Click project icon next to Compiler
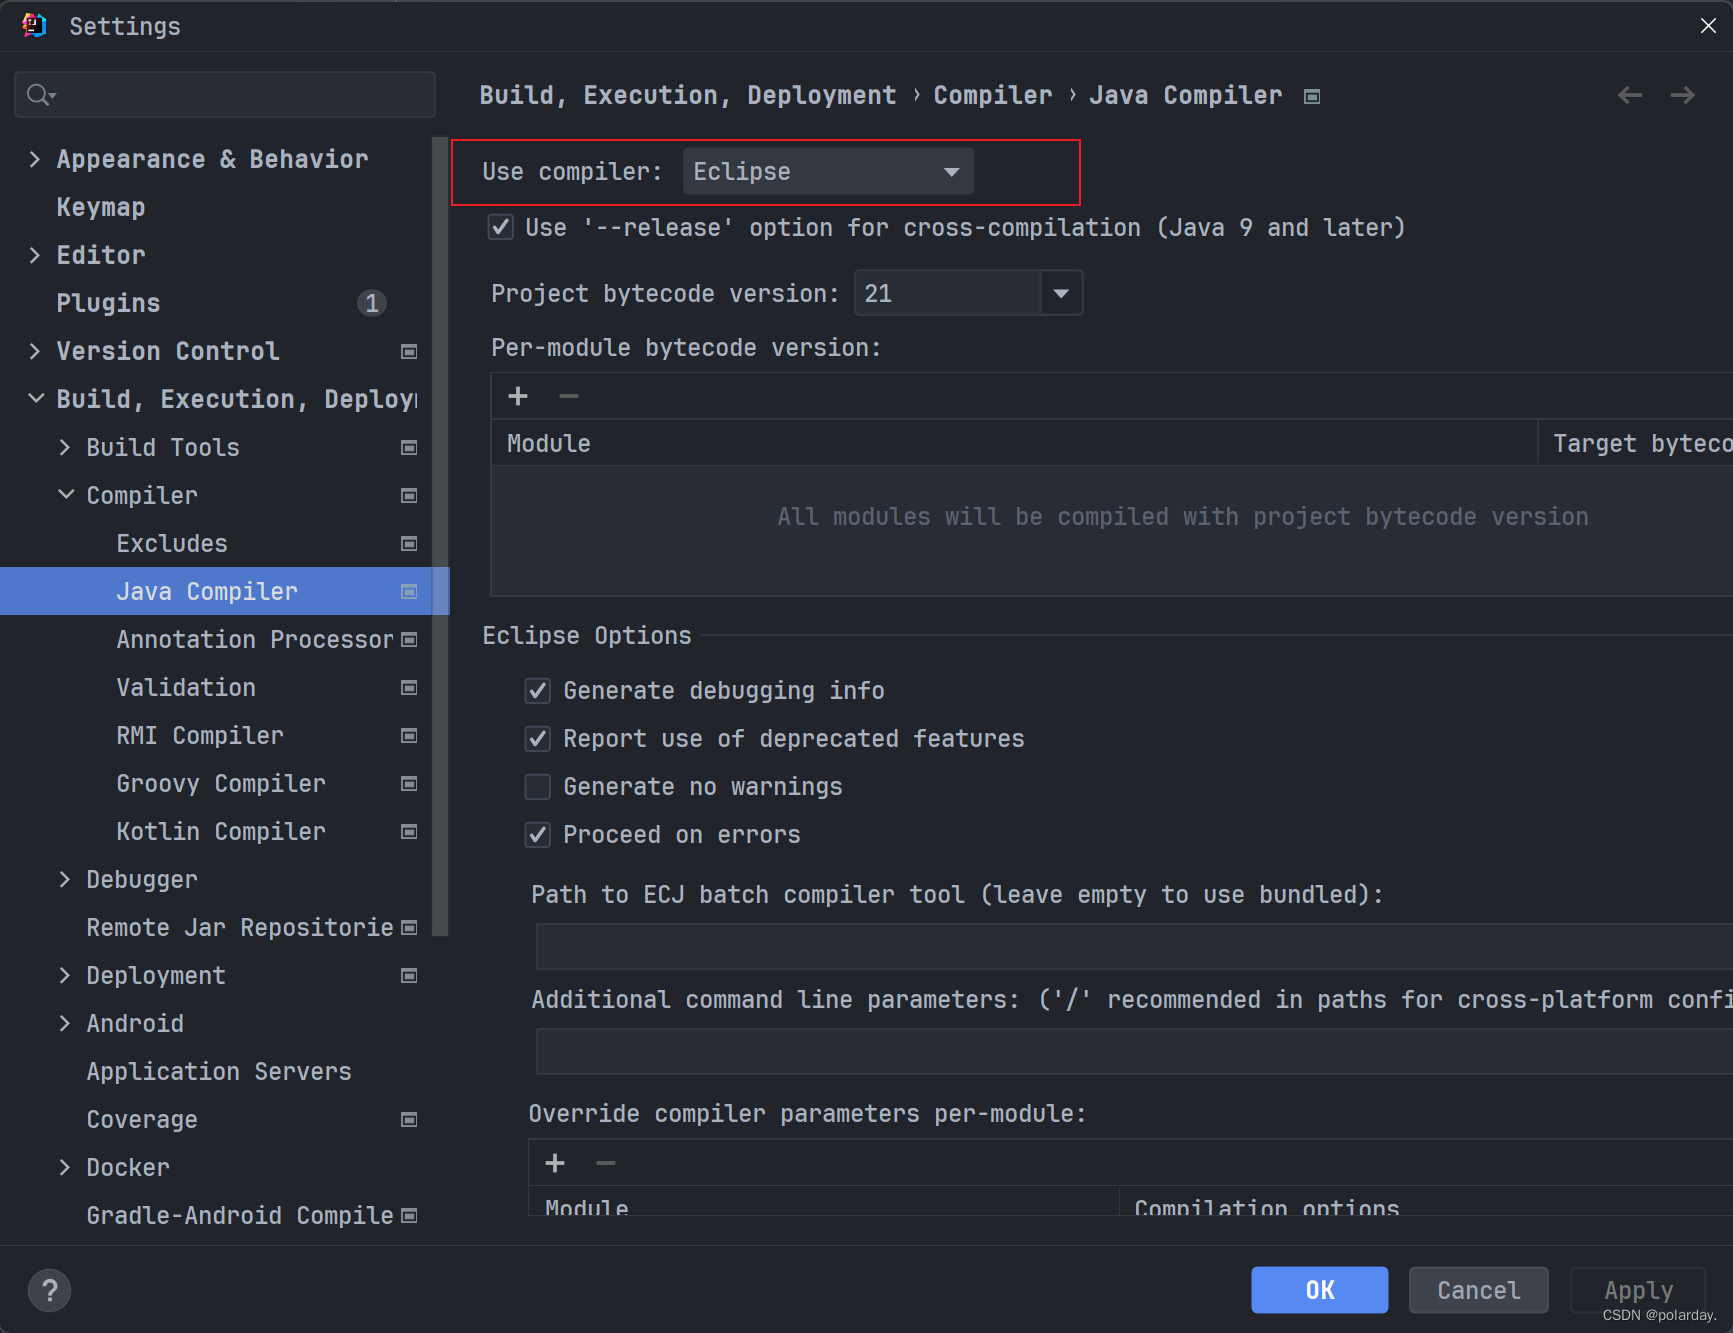The height and width of the screenshot is (1333, 1733). coord(409,495)
